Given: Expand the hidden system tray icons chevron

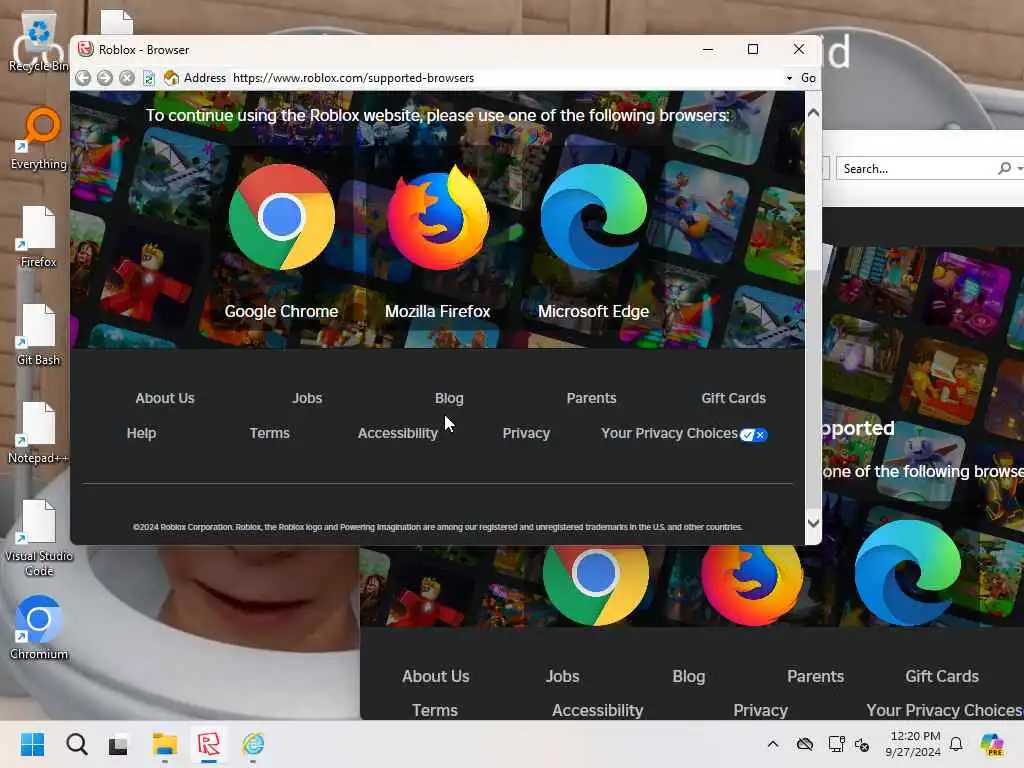Looking at the screenshot, I should click(773, 744).
